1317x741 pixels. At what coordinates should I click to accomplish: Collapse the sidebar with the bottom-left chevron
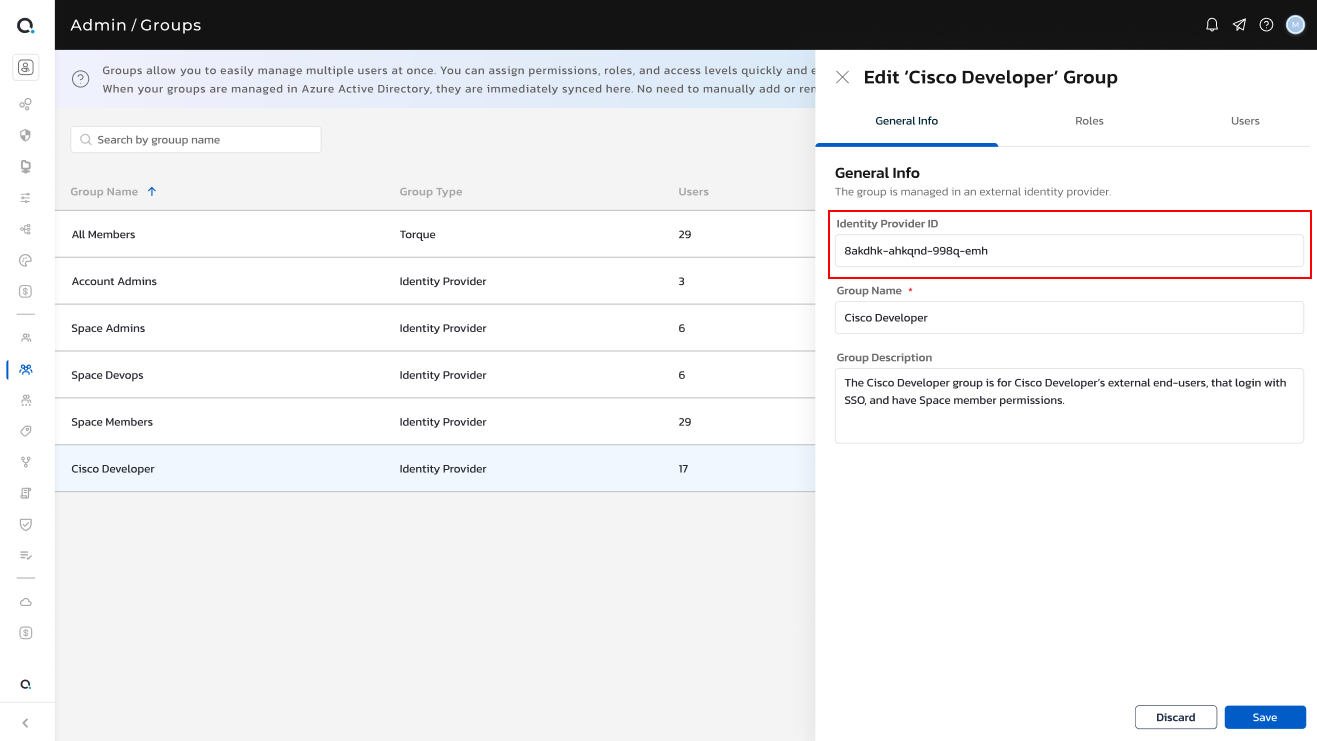[26, 722]
